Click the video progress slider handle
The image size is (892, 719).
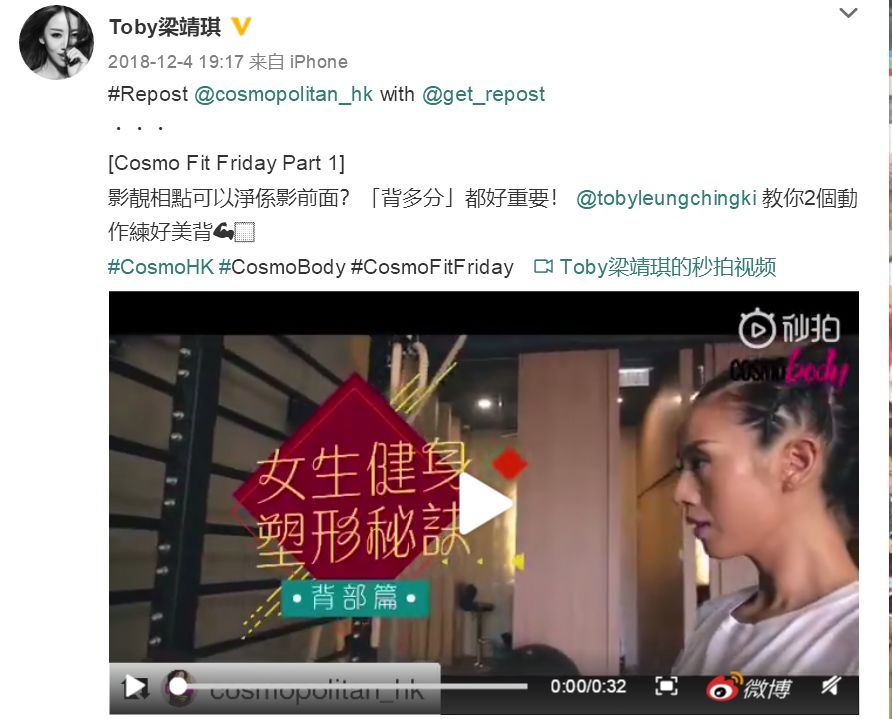coord(178,687)
